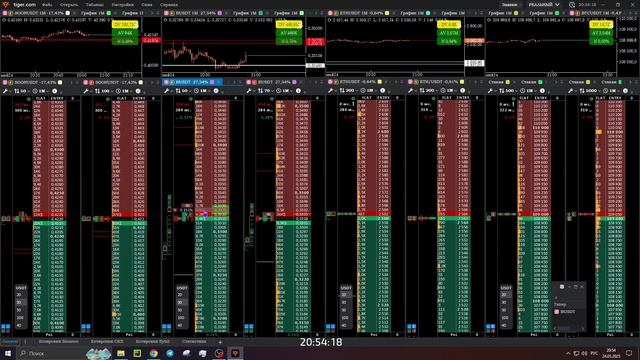Open wrench settings of ETH/USDT -0,61% order book
Viewport: 640px width, 360px height.
click(x=411, y=91)
